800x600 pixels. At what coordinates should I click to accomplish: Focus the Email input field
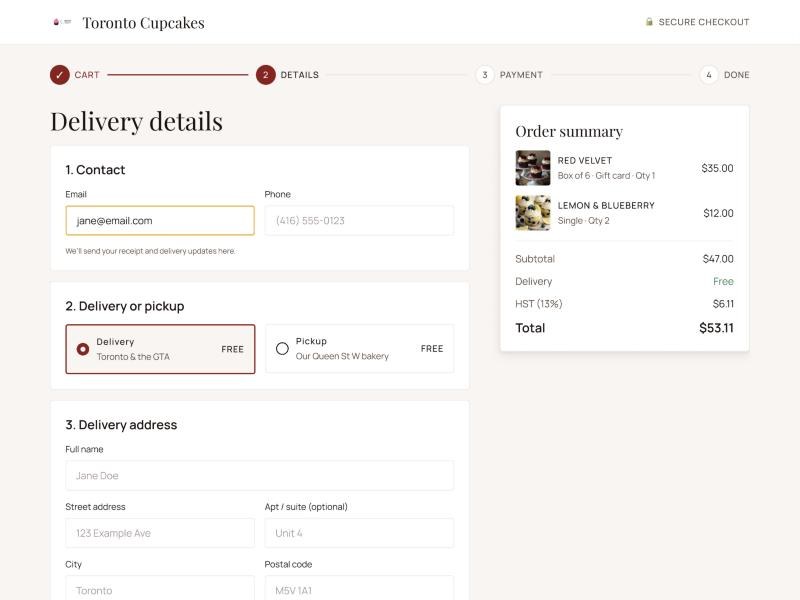click(x=160, y=220)
